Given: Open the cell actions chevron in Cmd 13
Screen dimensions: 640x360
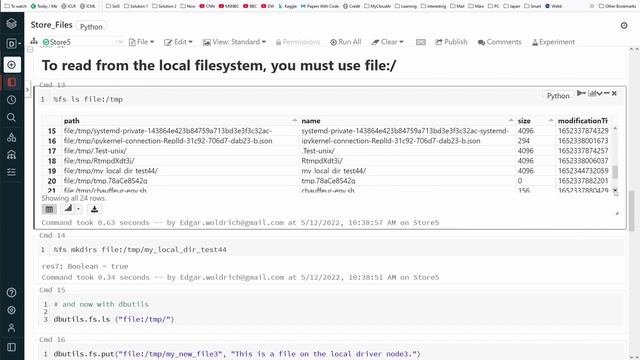Looking at the screenshot, I should coord(599,93).
